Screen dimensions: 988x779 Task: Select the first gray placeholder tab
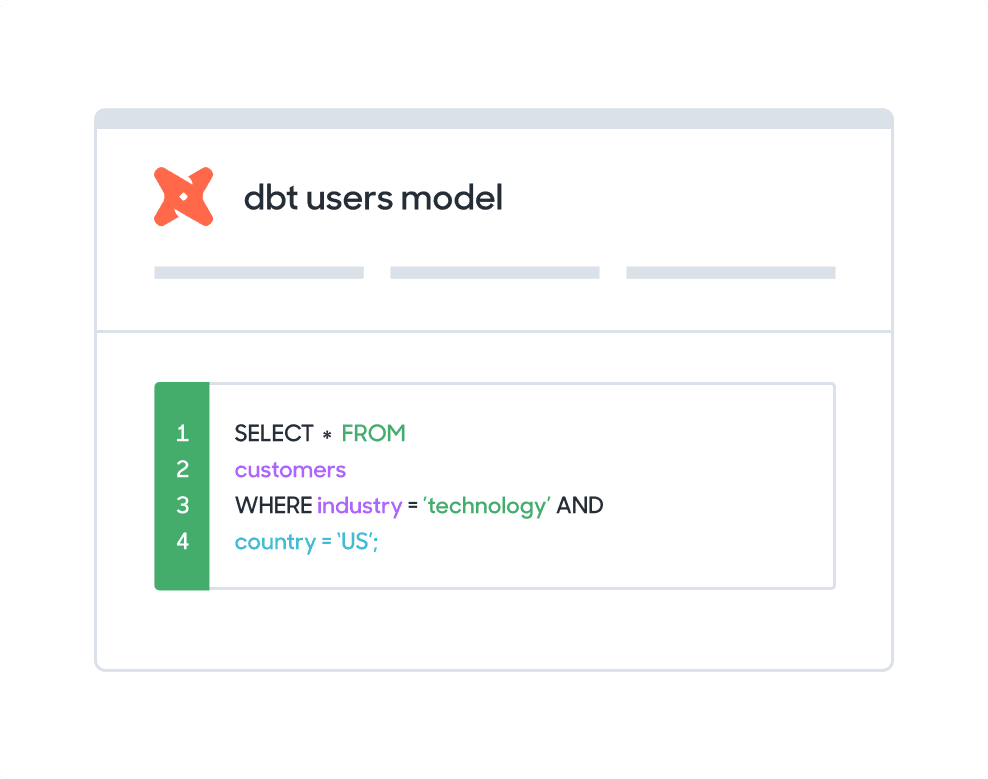tap(259, 272)
